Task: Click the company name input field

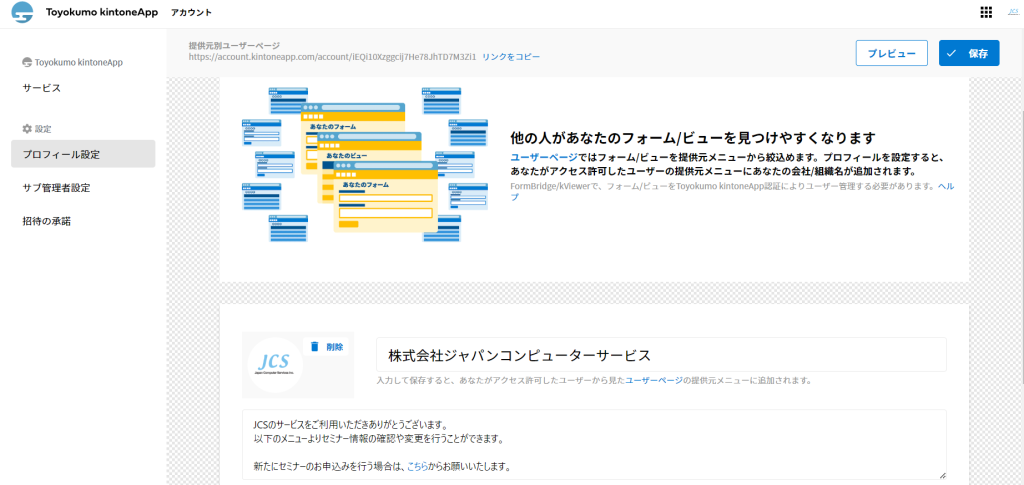Action: point(661,355)
